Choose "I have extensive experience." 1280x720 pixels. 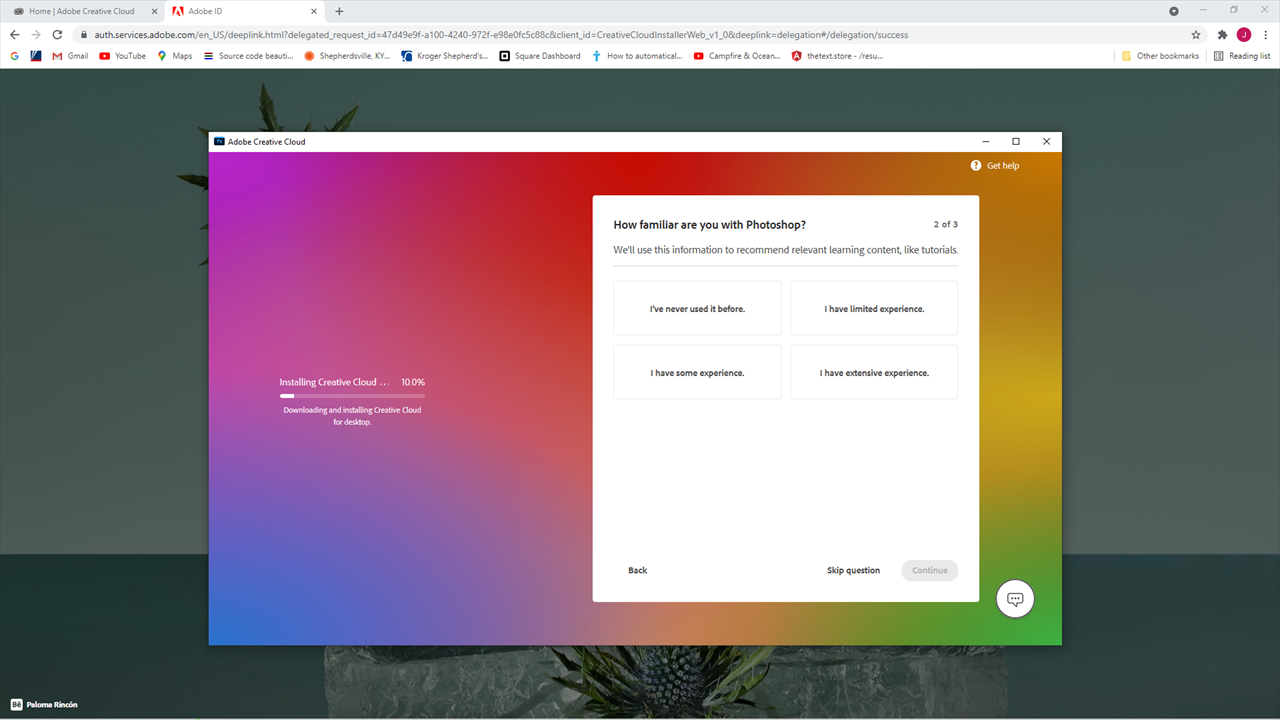[x=874, y=373]
